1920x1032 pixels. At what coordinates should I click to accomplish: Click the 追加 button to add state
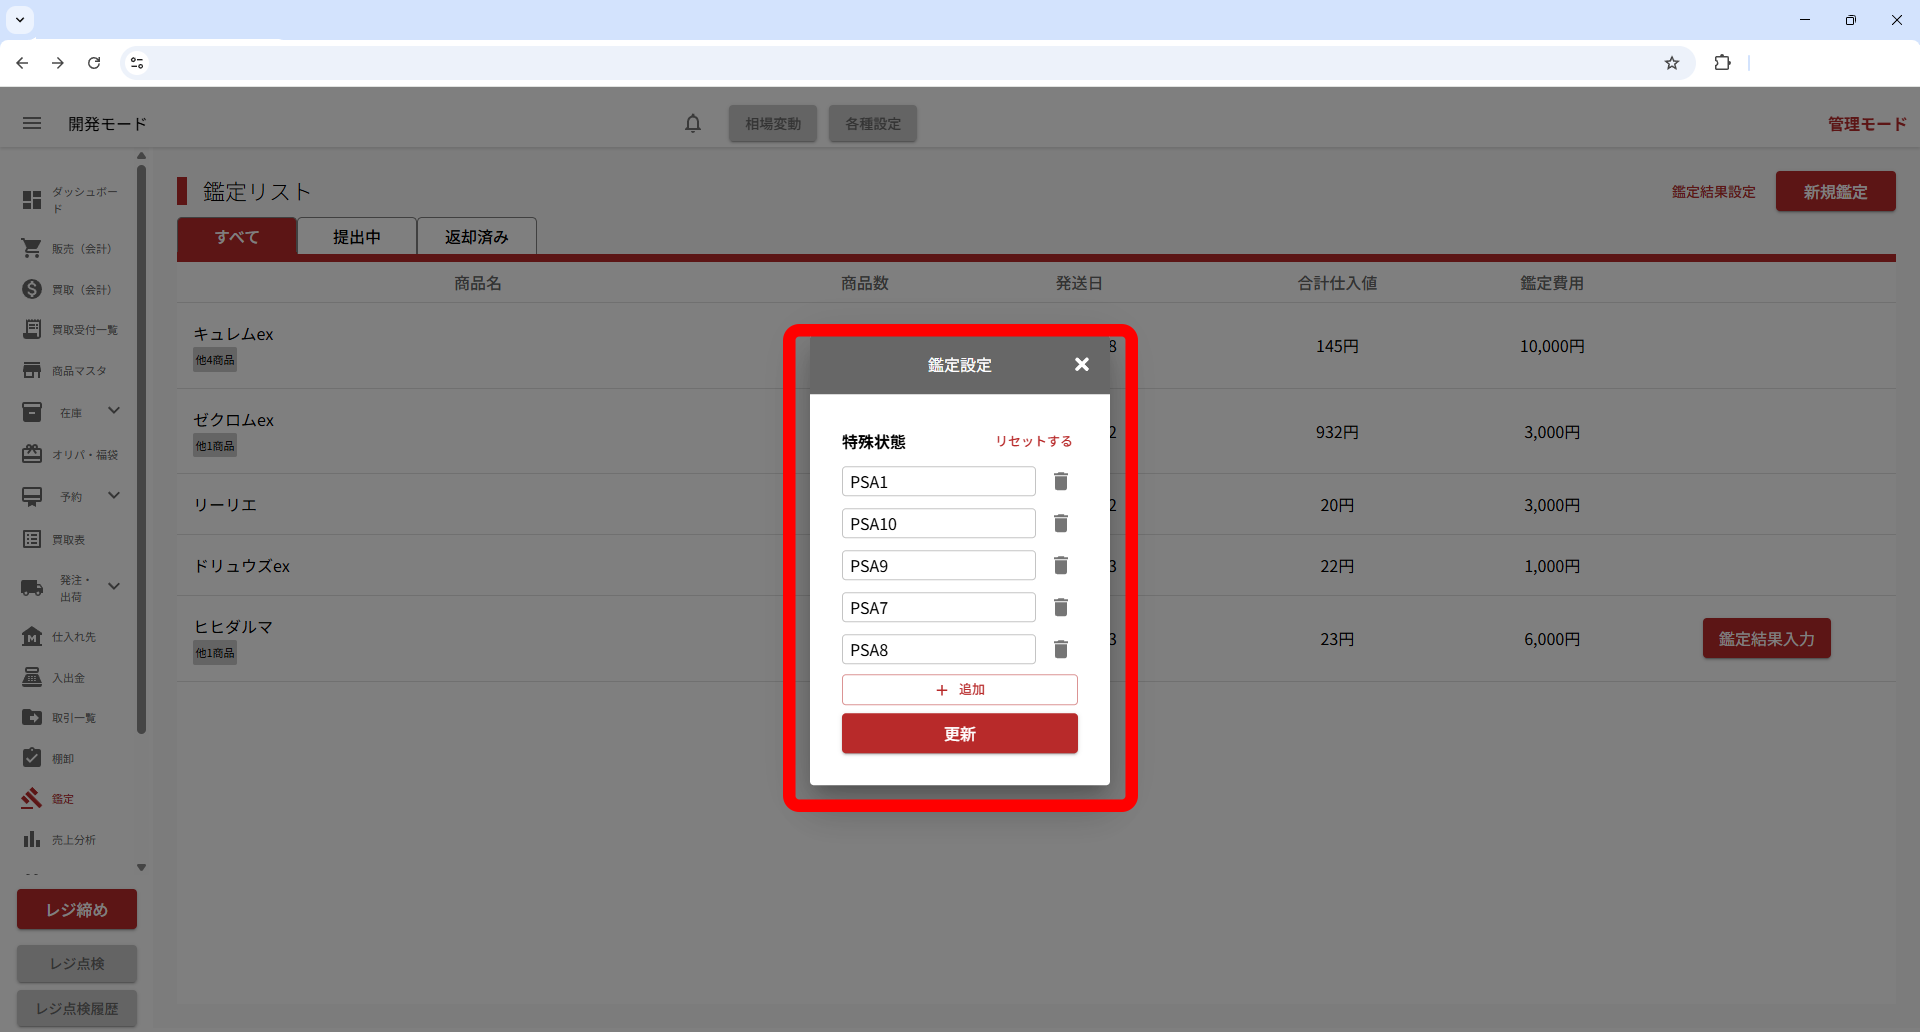[x=959, y=690]
